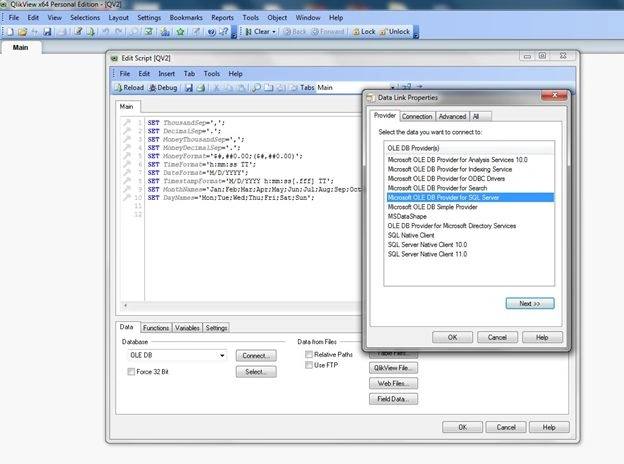Click the Debug script icon
The image size is (624, 464).
coord(152,88)
